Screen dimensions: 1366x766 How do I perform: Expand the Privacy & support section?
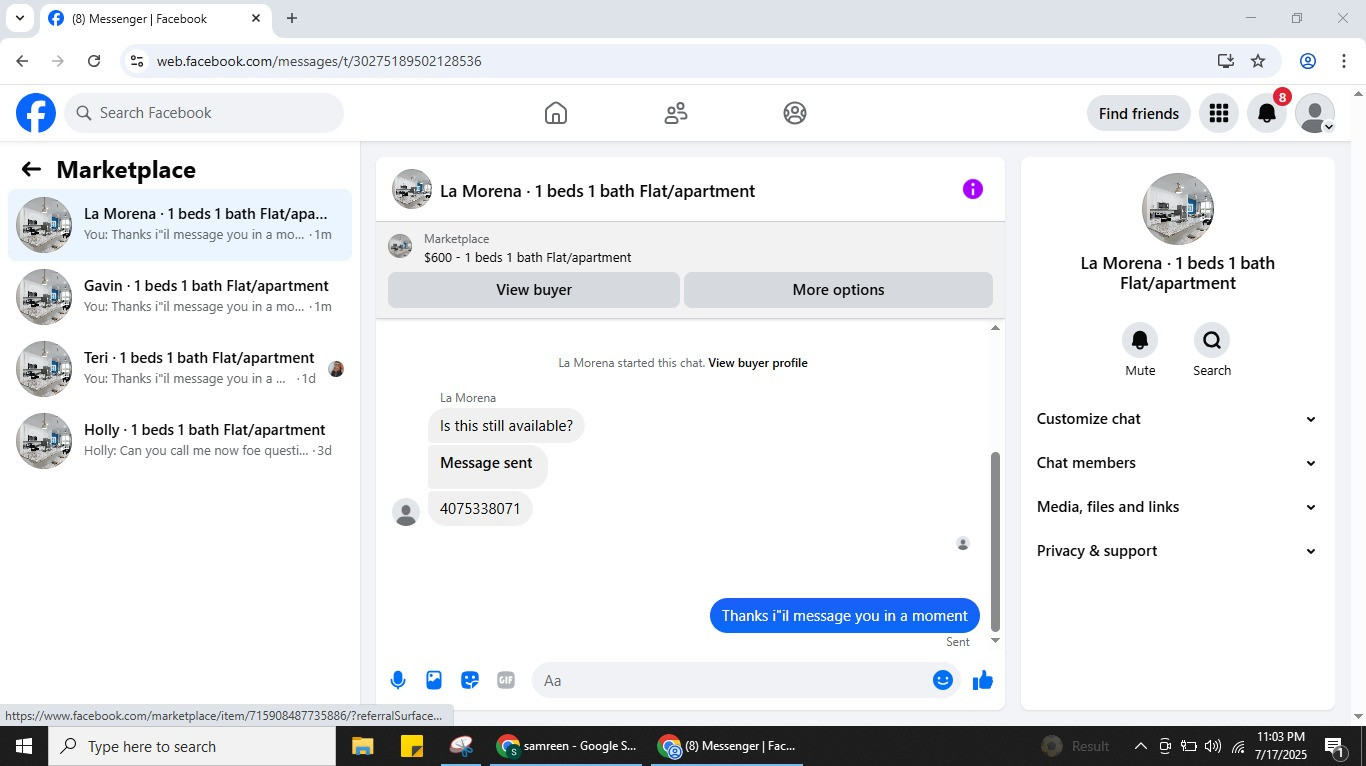click(x=1177, y=551)
